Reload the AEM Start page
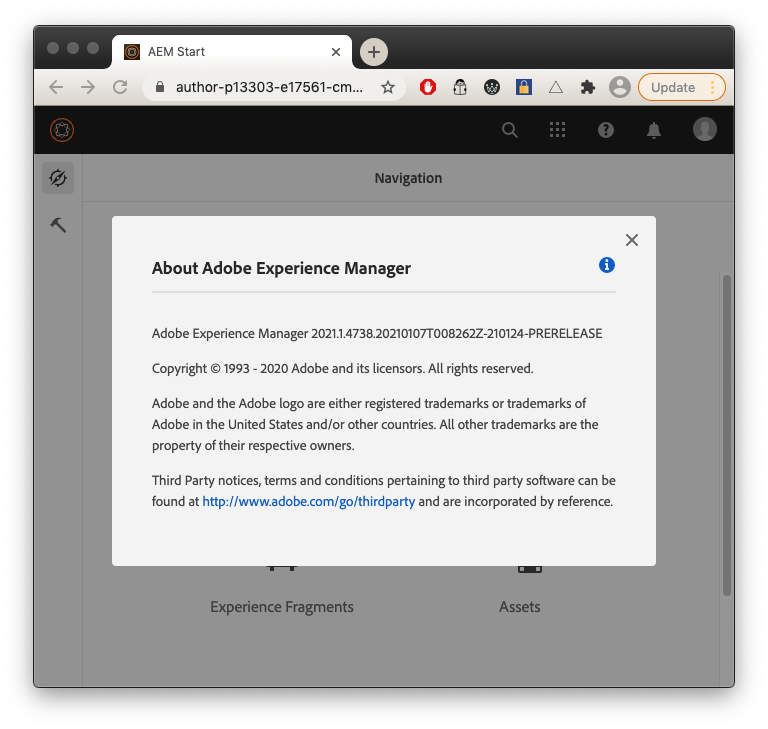768x729 pixels. [x=120, y=87]
